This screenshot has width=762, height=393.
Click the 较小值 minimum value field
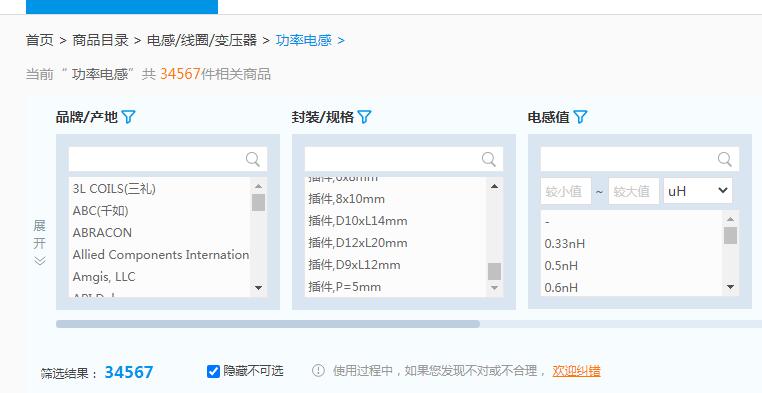[566, 191]
